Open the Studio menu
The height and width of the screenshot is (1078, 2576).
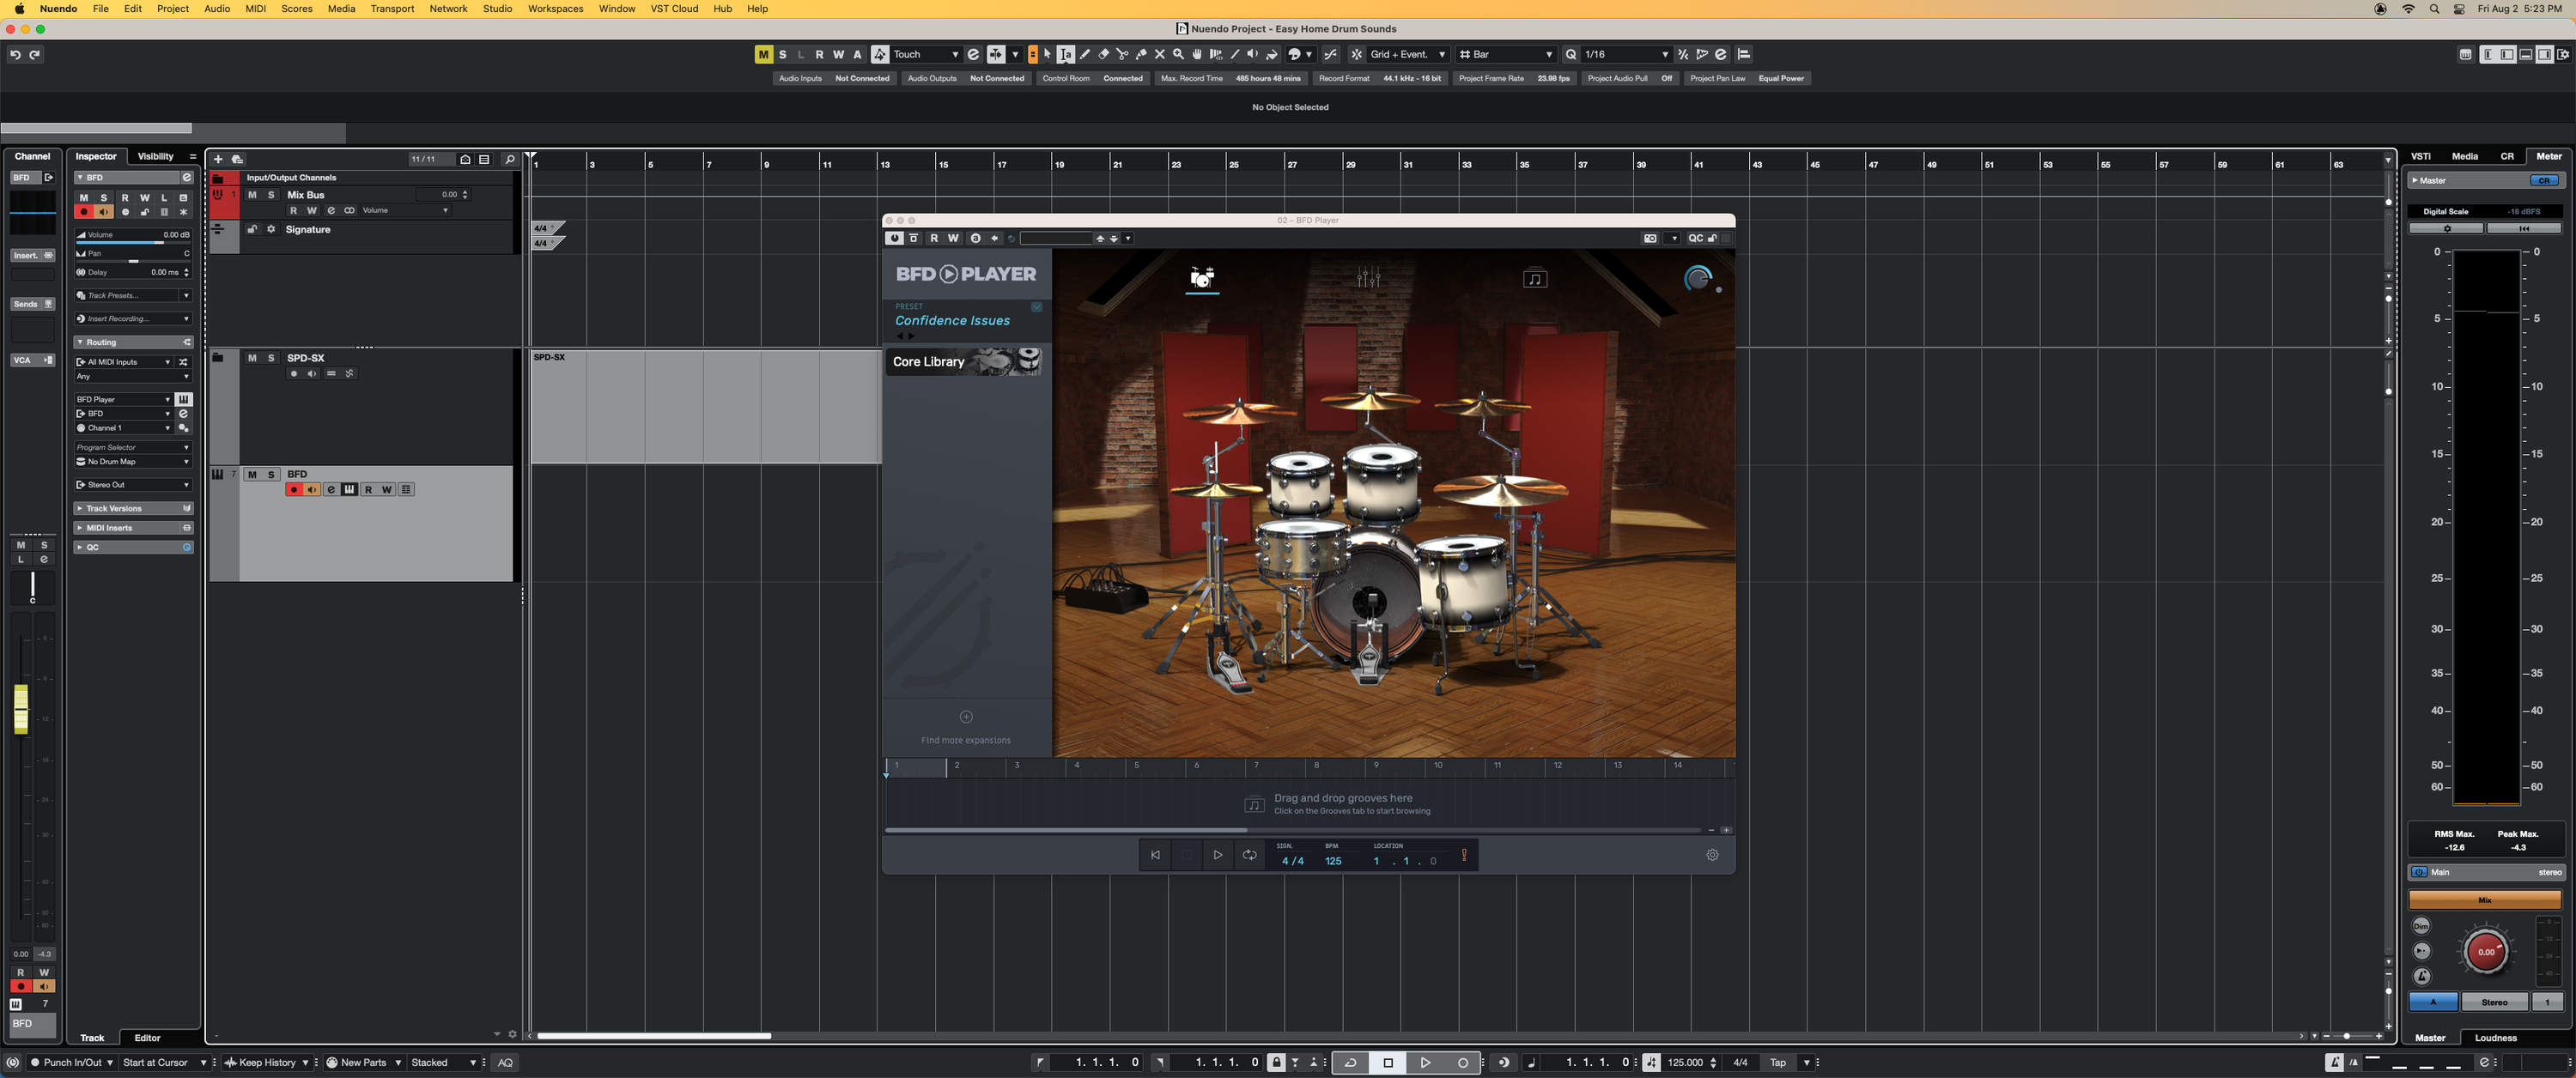pyautogui.click(x=497, y=9)
